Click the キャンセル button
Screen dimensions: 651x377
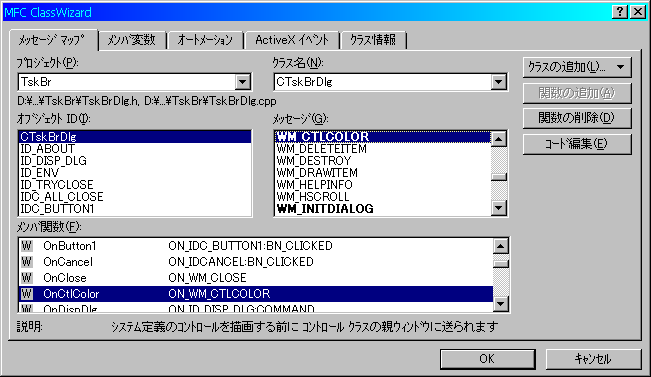594,359
